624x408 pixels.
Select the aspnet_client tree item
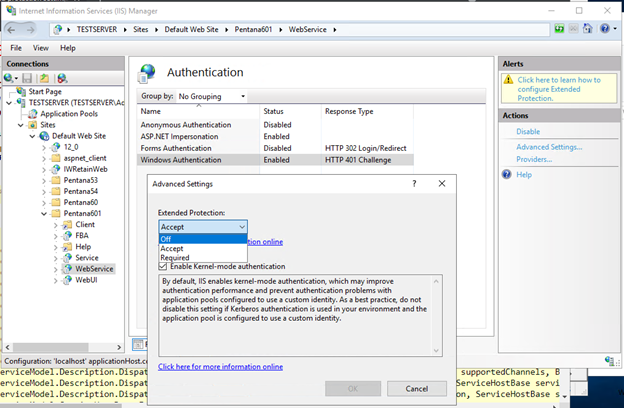tap(85, 158)
